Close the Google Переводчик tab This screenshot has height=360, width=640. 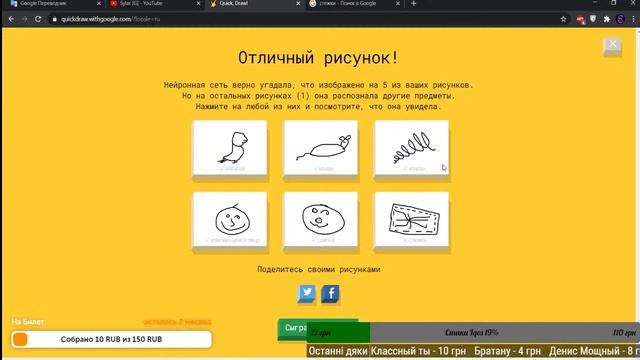(99, 3)
